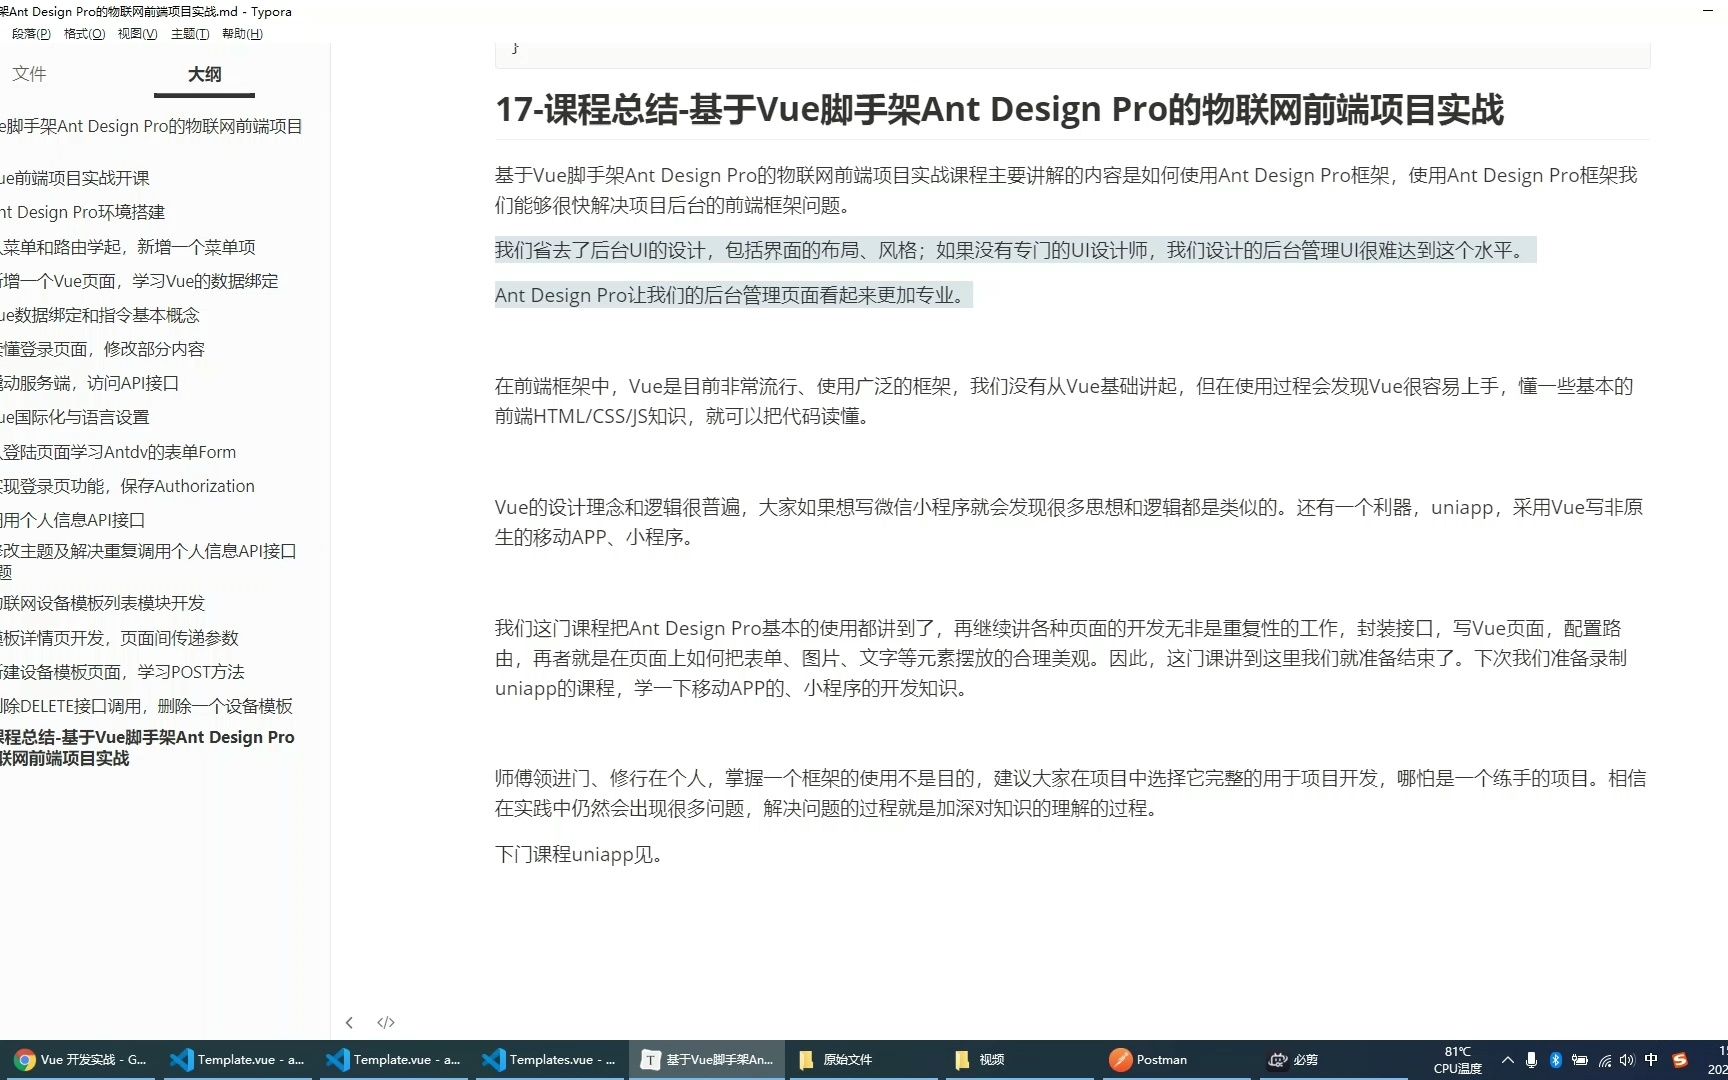Viewport: 1728px width, 1080px height.
Task: Go to top outline item 脚手架Ant Design Pro
Action: point(151,126)
